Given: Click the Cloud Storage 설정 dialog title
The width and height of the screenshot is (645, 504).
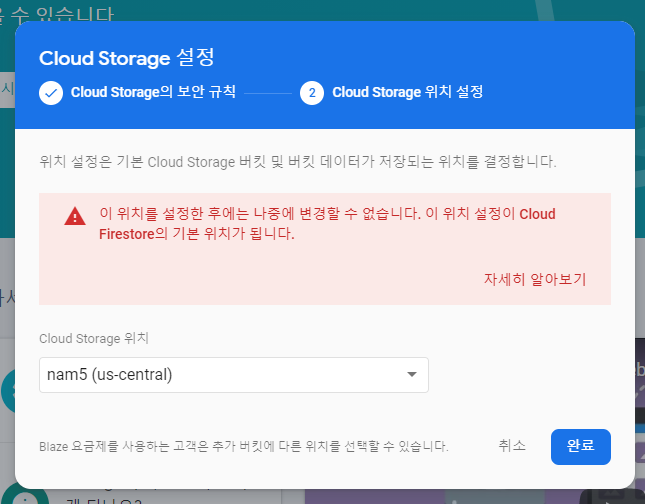Looking at the screenshot, I should point(127,58).
